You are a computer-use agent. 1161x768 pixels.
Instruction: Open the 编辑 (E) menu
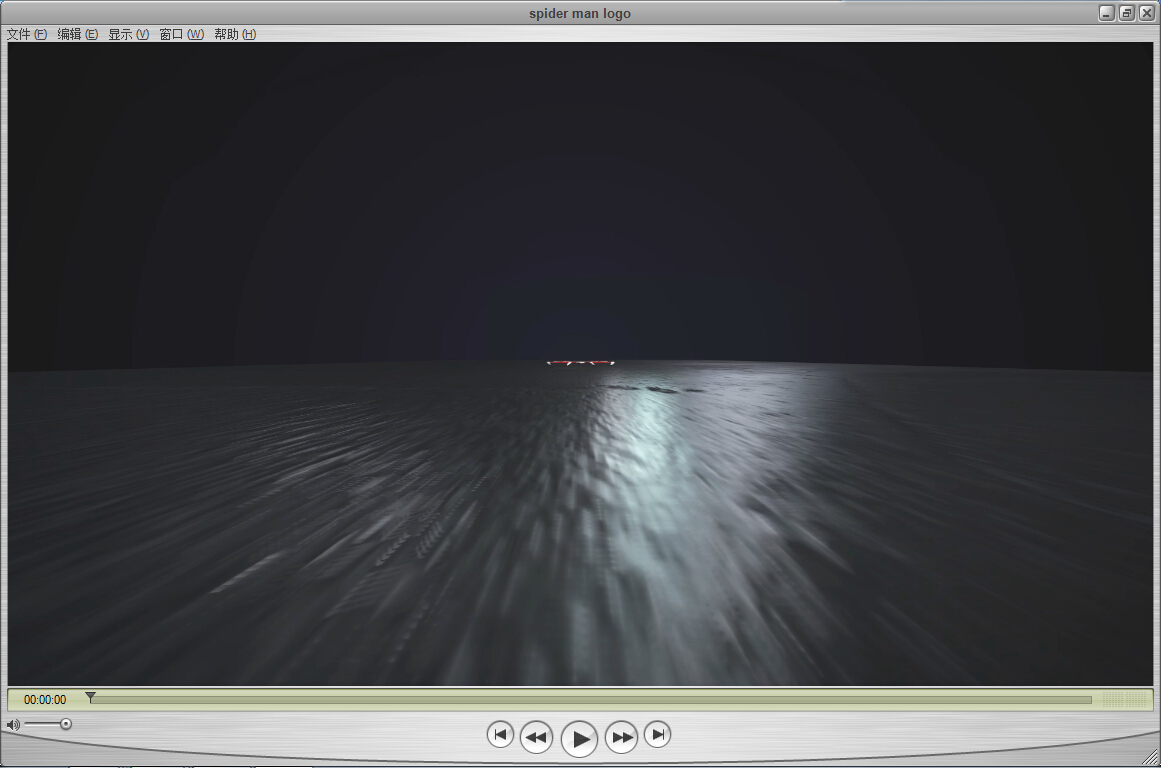[77, 34]
